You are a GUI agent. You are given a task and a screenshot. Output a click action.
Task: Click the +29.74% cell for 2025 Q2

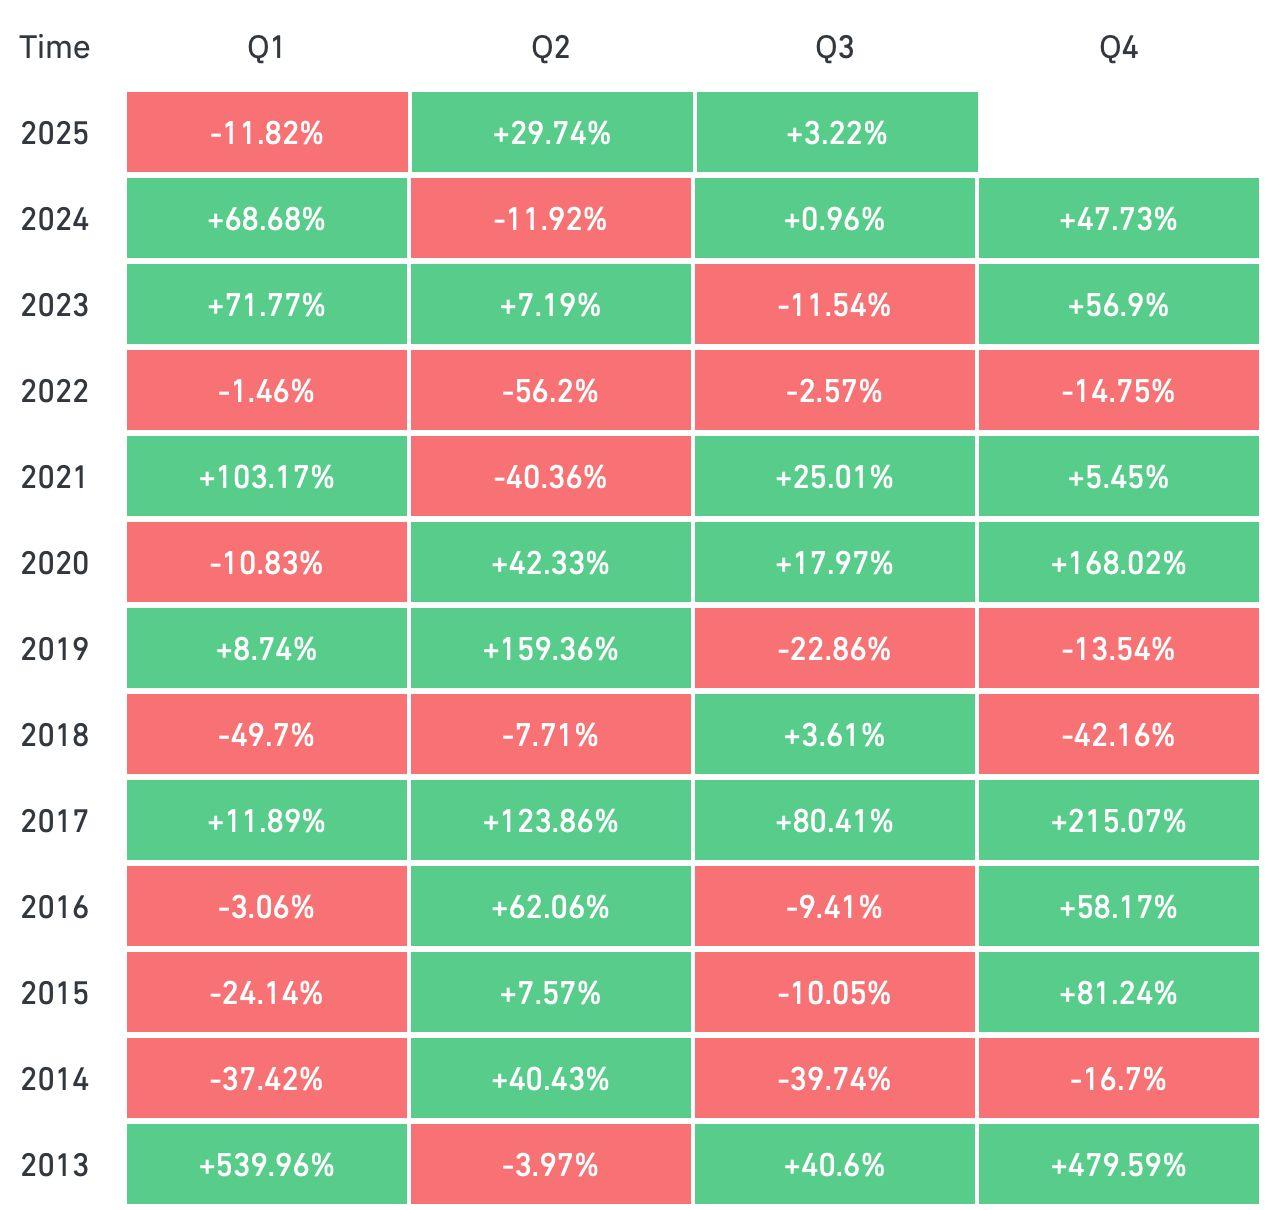coord(551,133)
